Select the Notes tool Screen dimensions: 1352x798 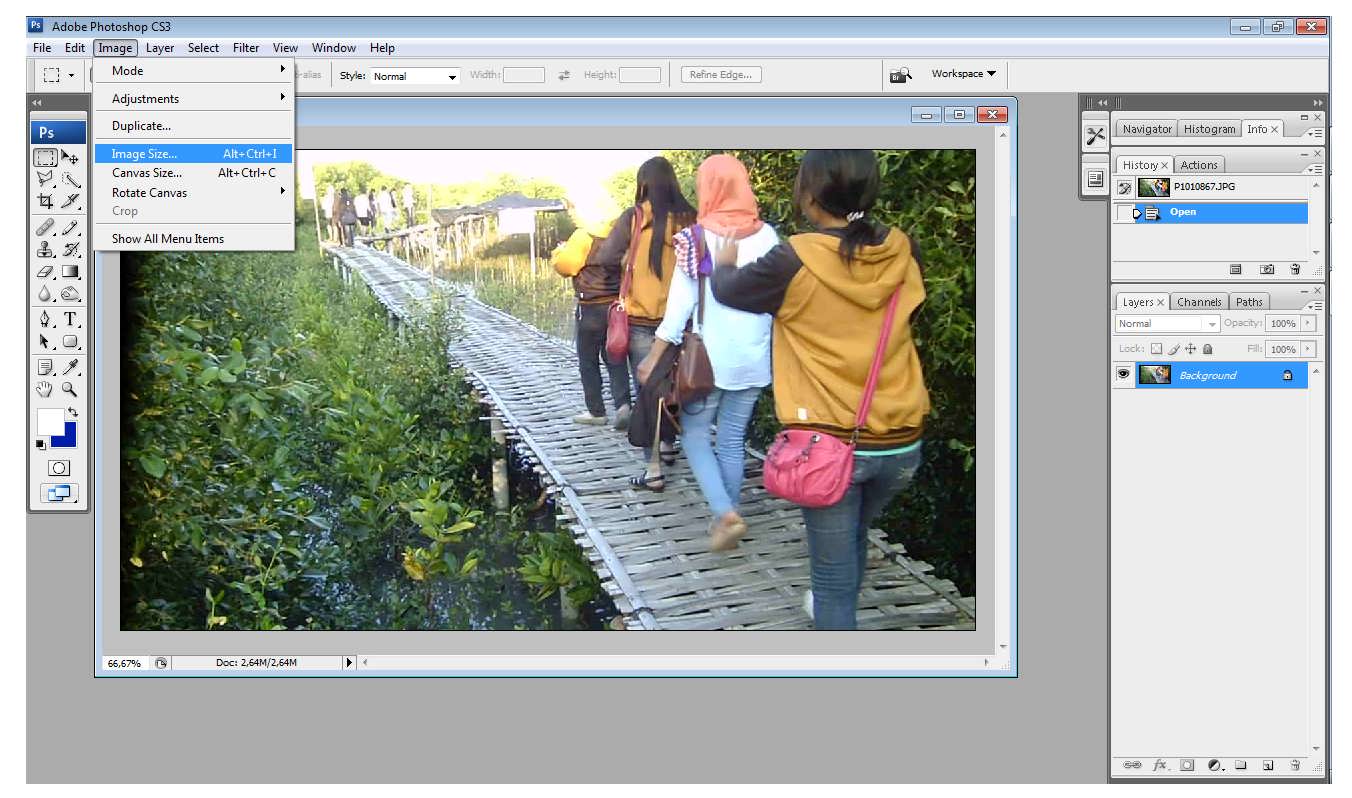46,368
